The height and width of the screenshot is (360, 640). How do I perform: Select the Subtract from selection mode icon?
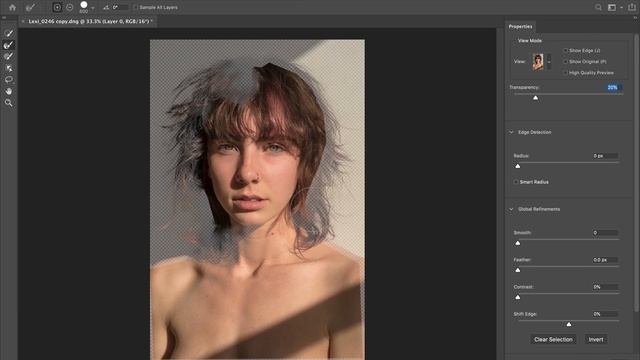(69, 7)
